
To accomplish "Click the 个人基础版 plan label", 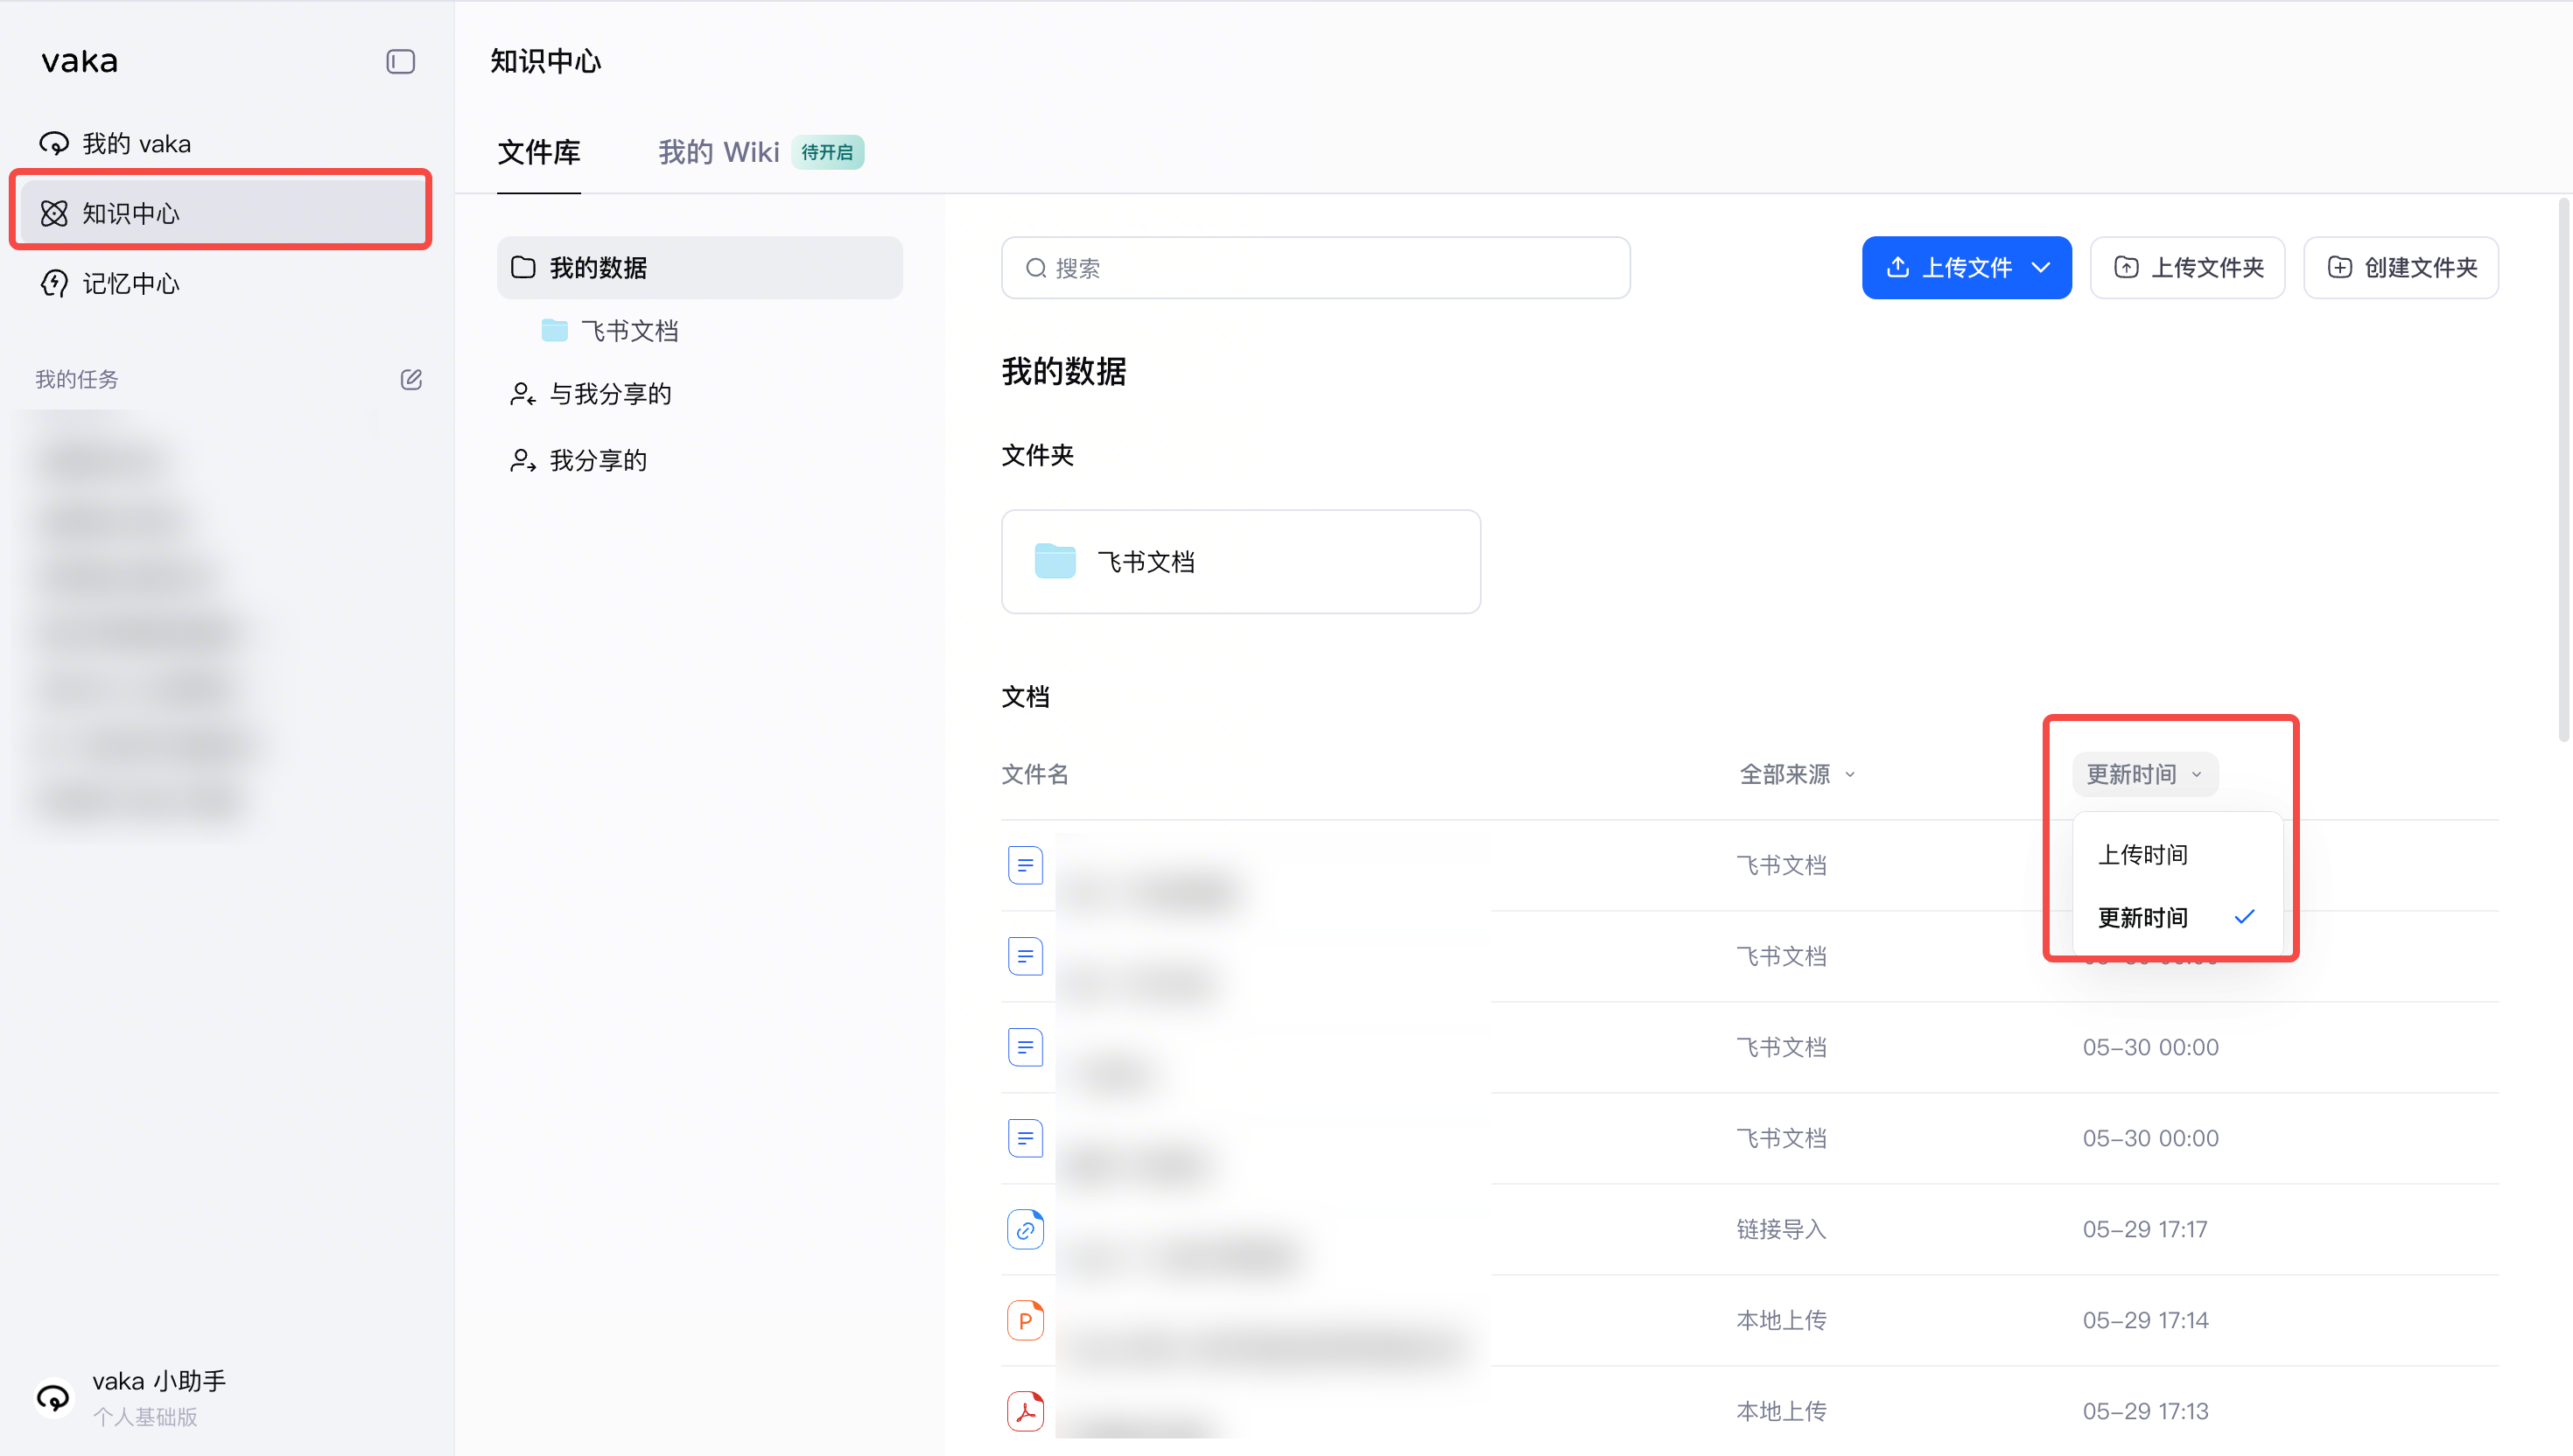I will coord(145,1417).
